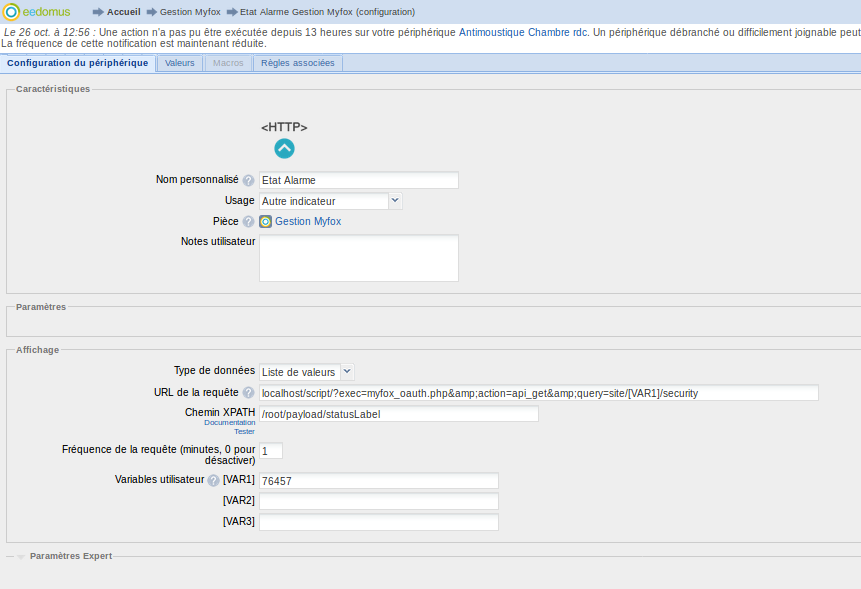Open the Usage dropdown list

coord(395,201)
